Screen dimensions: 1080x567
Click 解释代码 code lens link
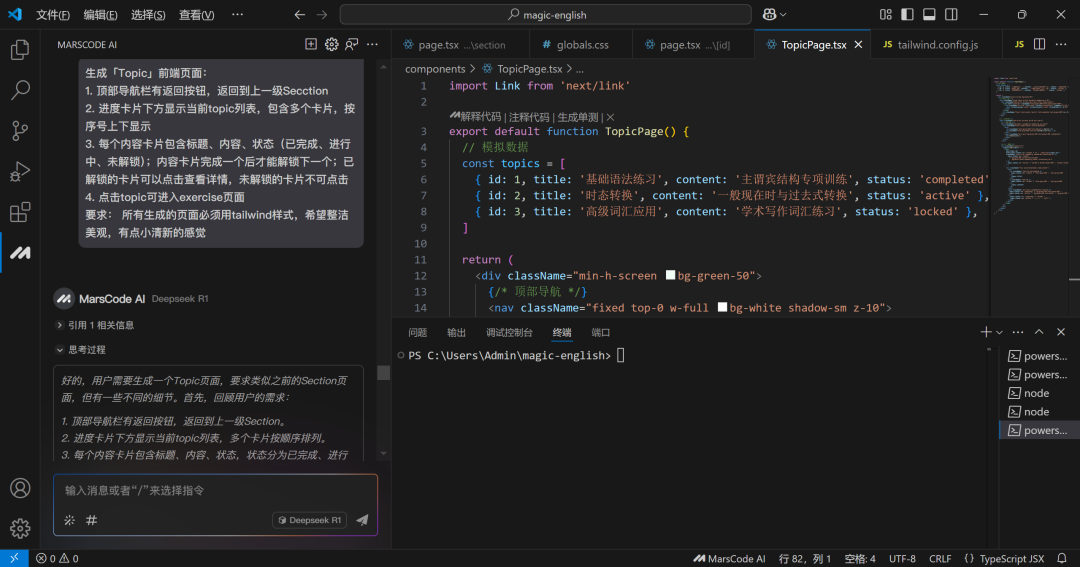pos(480,117)
